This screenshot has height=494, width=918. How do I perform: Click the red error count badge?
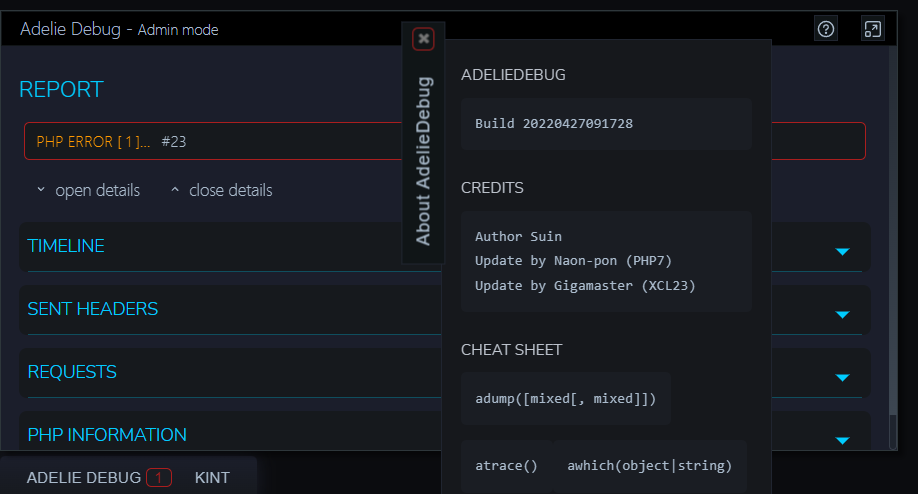click(159, 478)
